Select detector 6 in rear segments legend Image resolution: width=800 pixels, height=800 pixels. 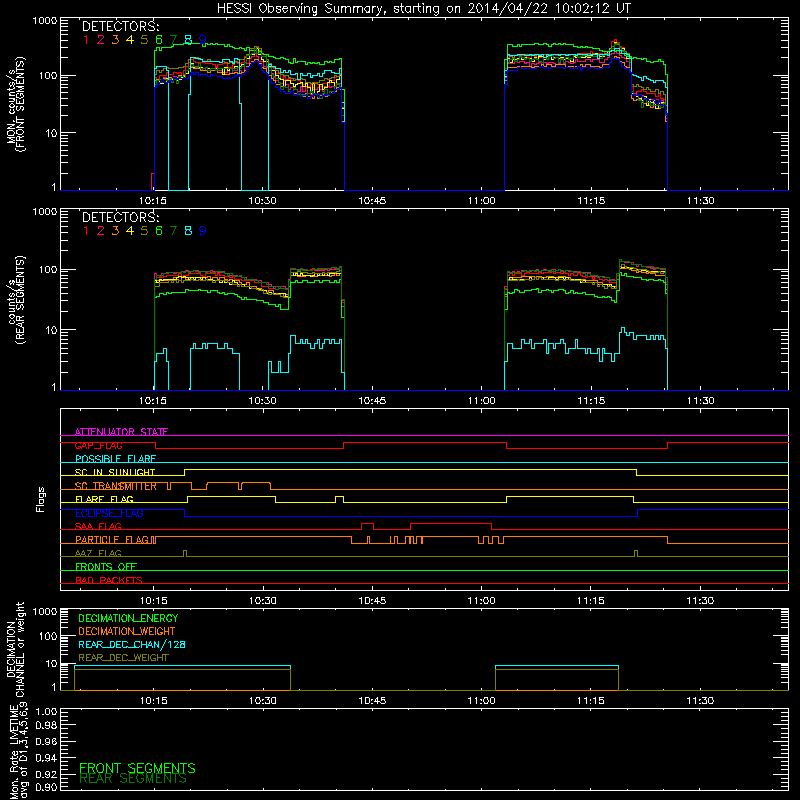click(x=159, y=231)
